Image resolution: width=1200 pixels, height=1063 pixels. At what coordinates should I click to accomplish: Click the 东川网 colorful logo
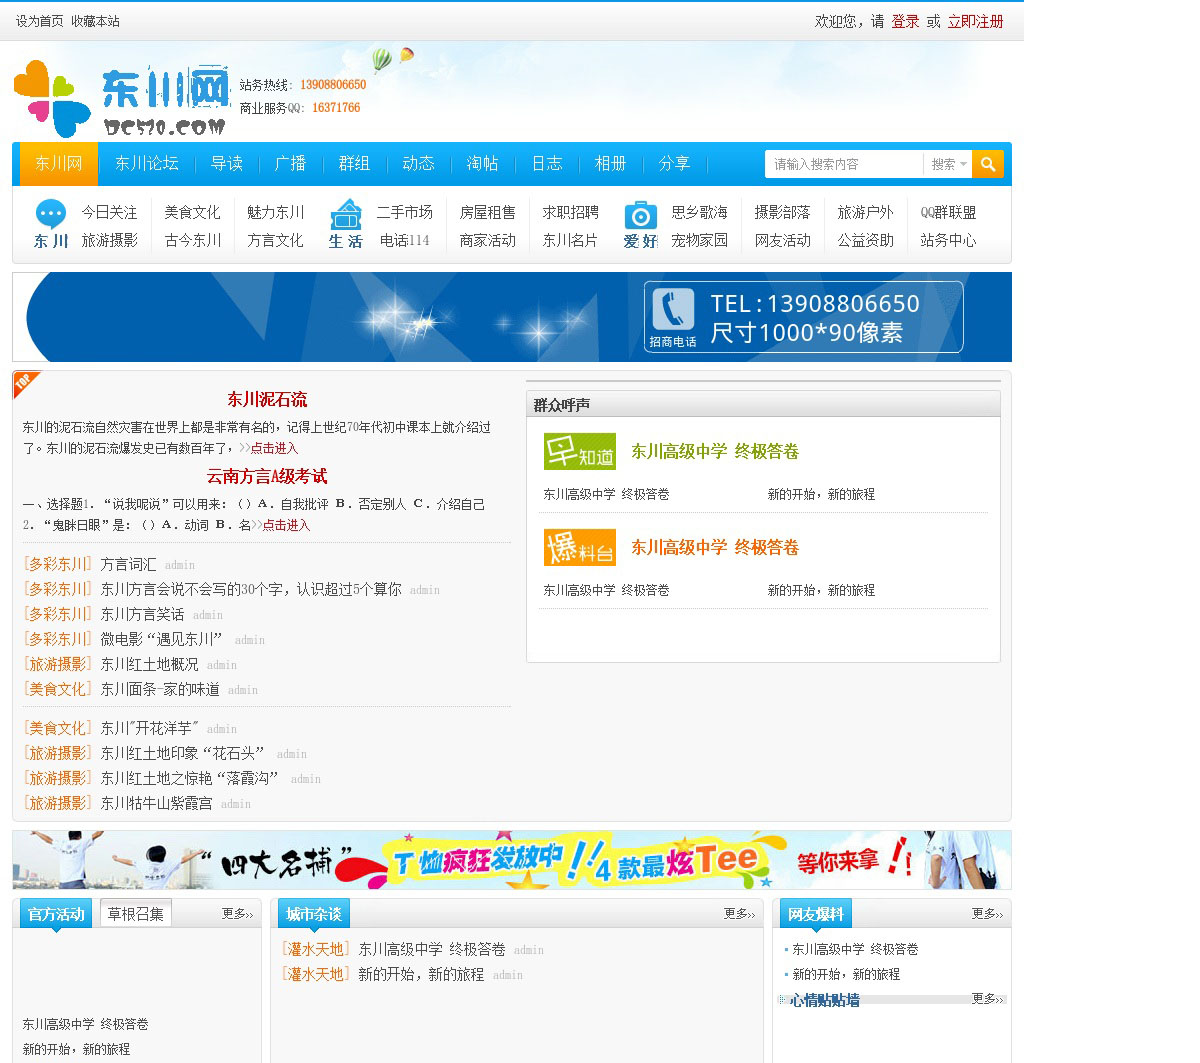coord(120,99)
